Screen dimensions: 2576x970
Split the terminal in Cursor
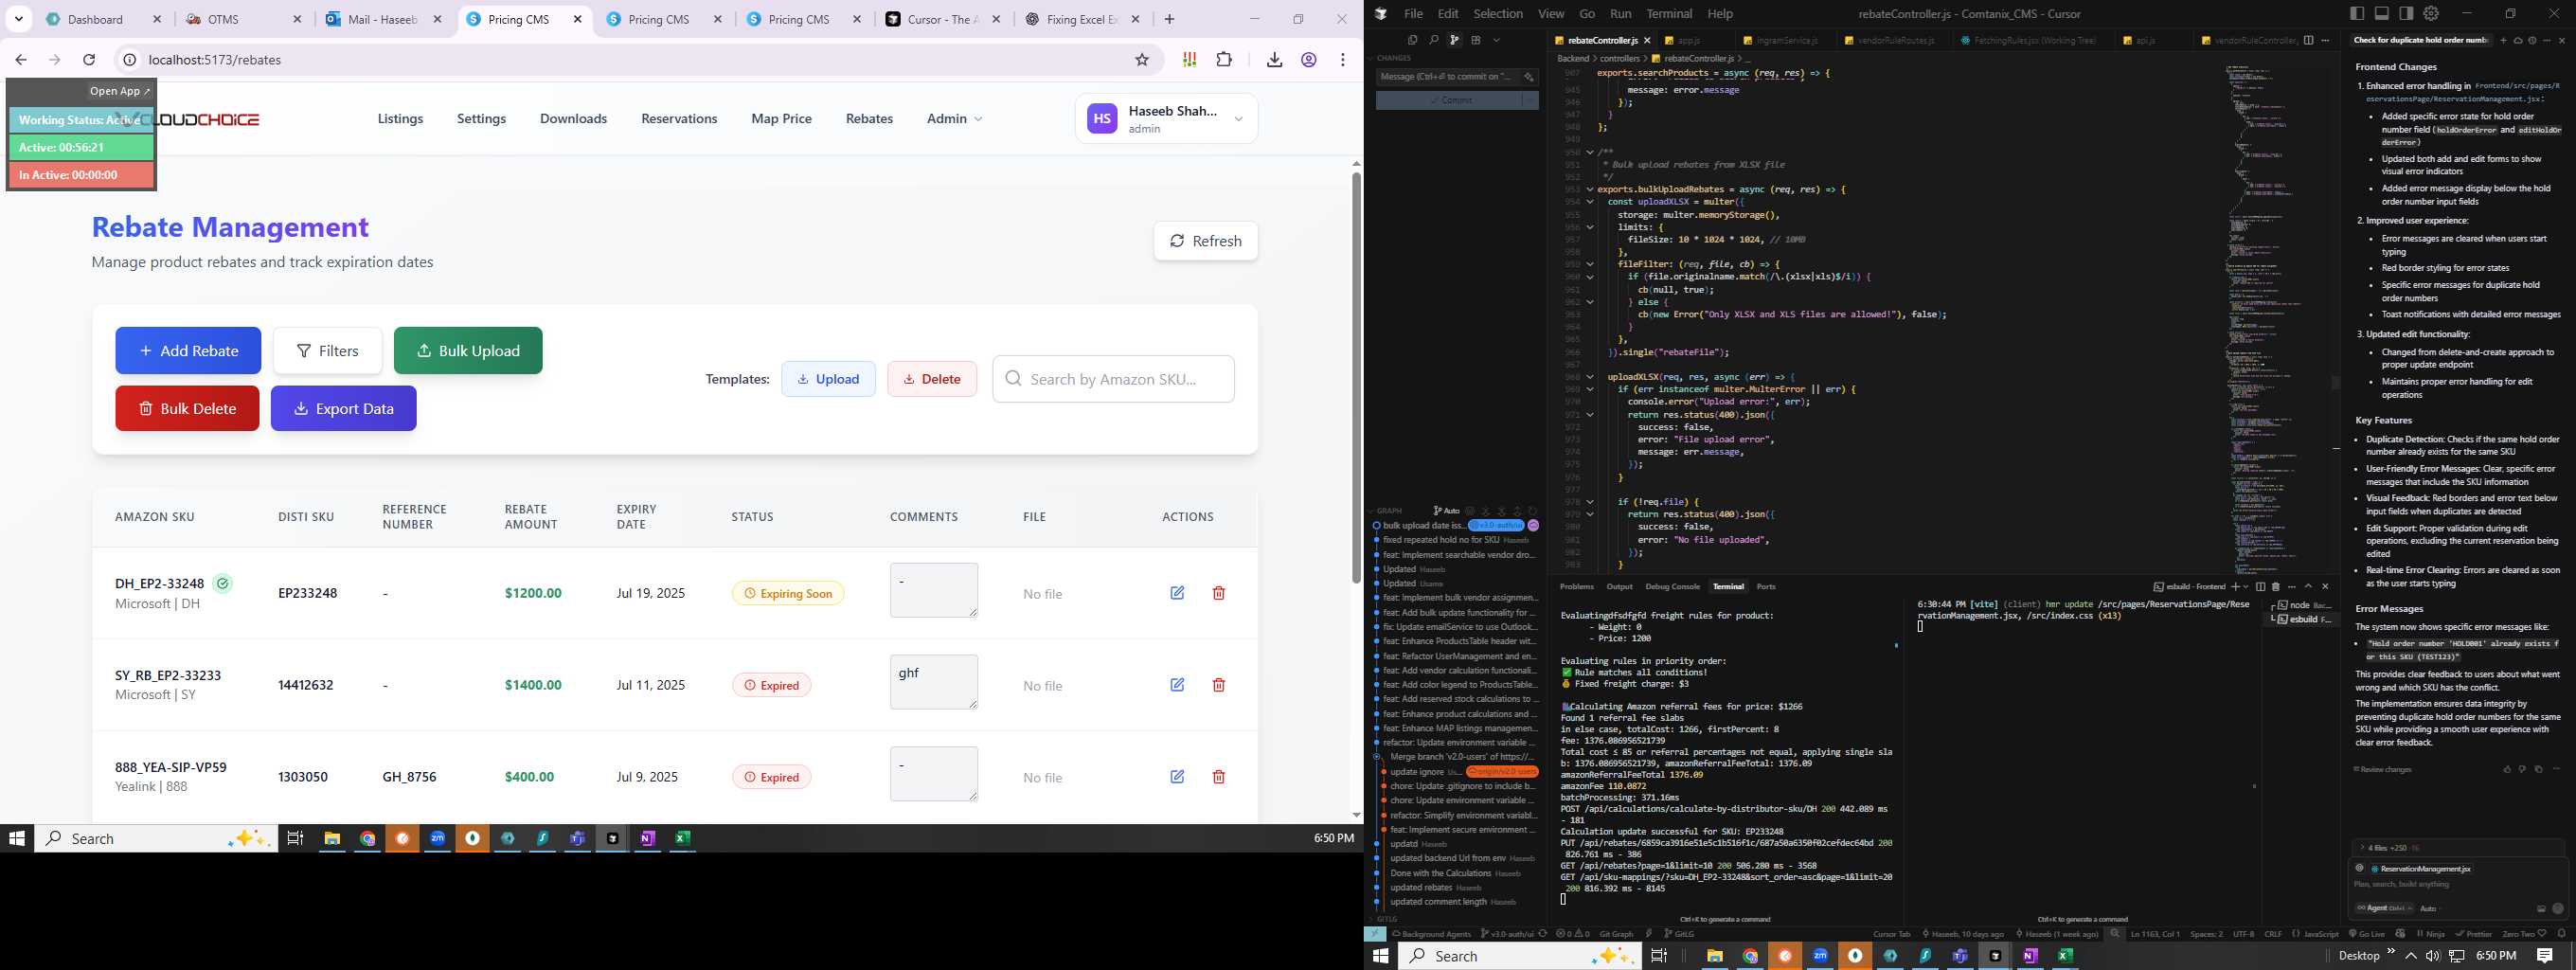[x=2261, y=587]
